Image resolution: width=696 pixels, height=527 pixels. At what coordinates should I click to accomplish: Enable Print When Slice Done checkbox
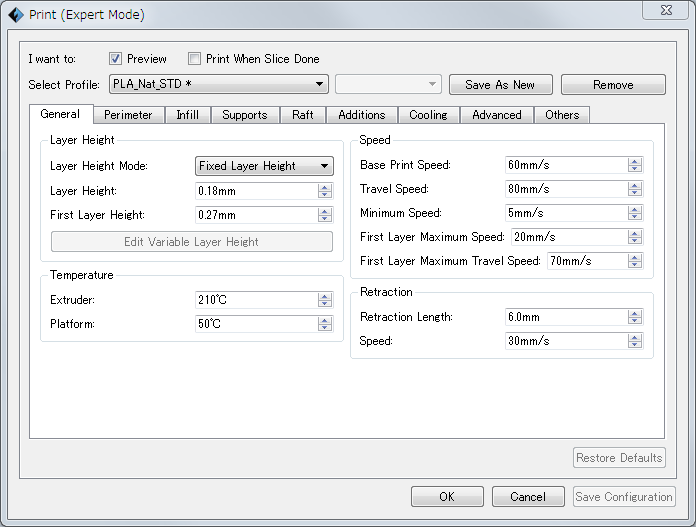click(x=194, y=59)
